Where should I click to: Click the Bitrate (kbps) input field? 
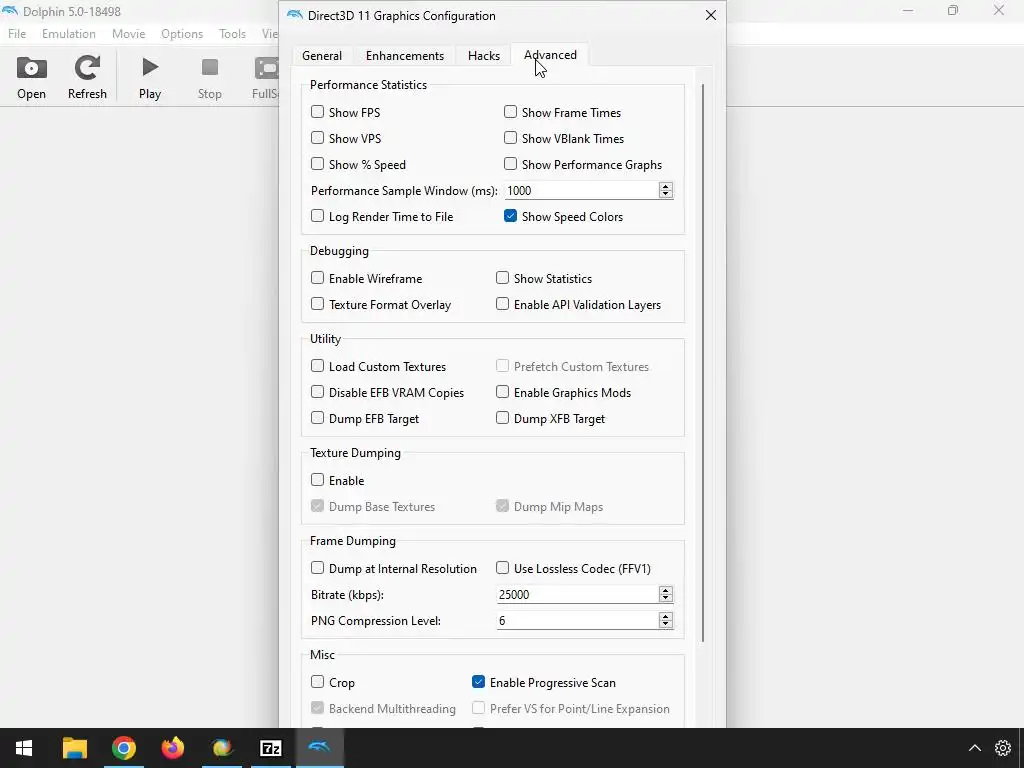tap(577, 594)
